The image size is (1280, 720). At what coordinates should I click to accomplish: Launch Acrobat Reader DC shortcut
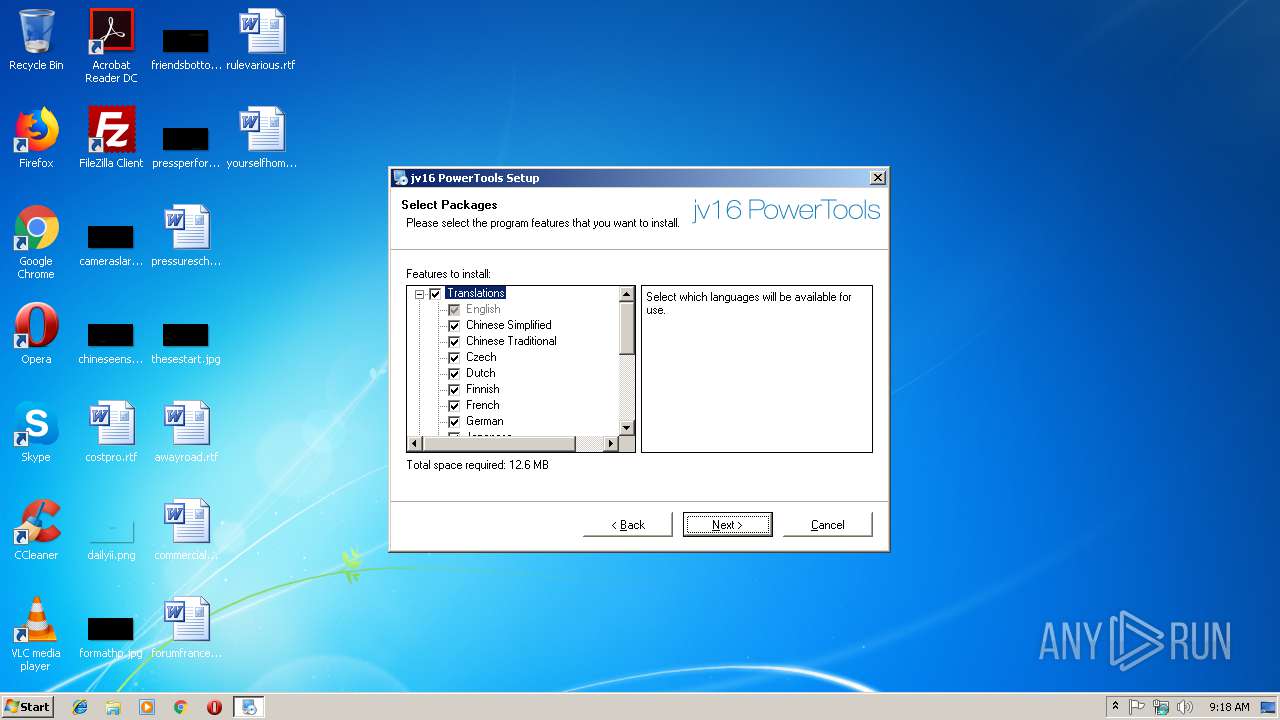[111, 46]
